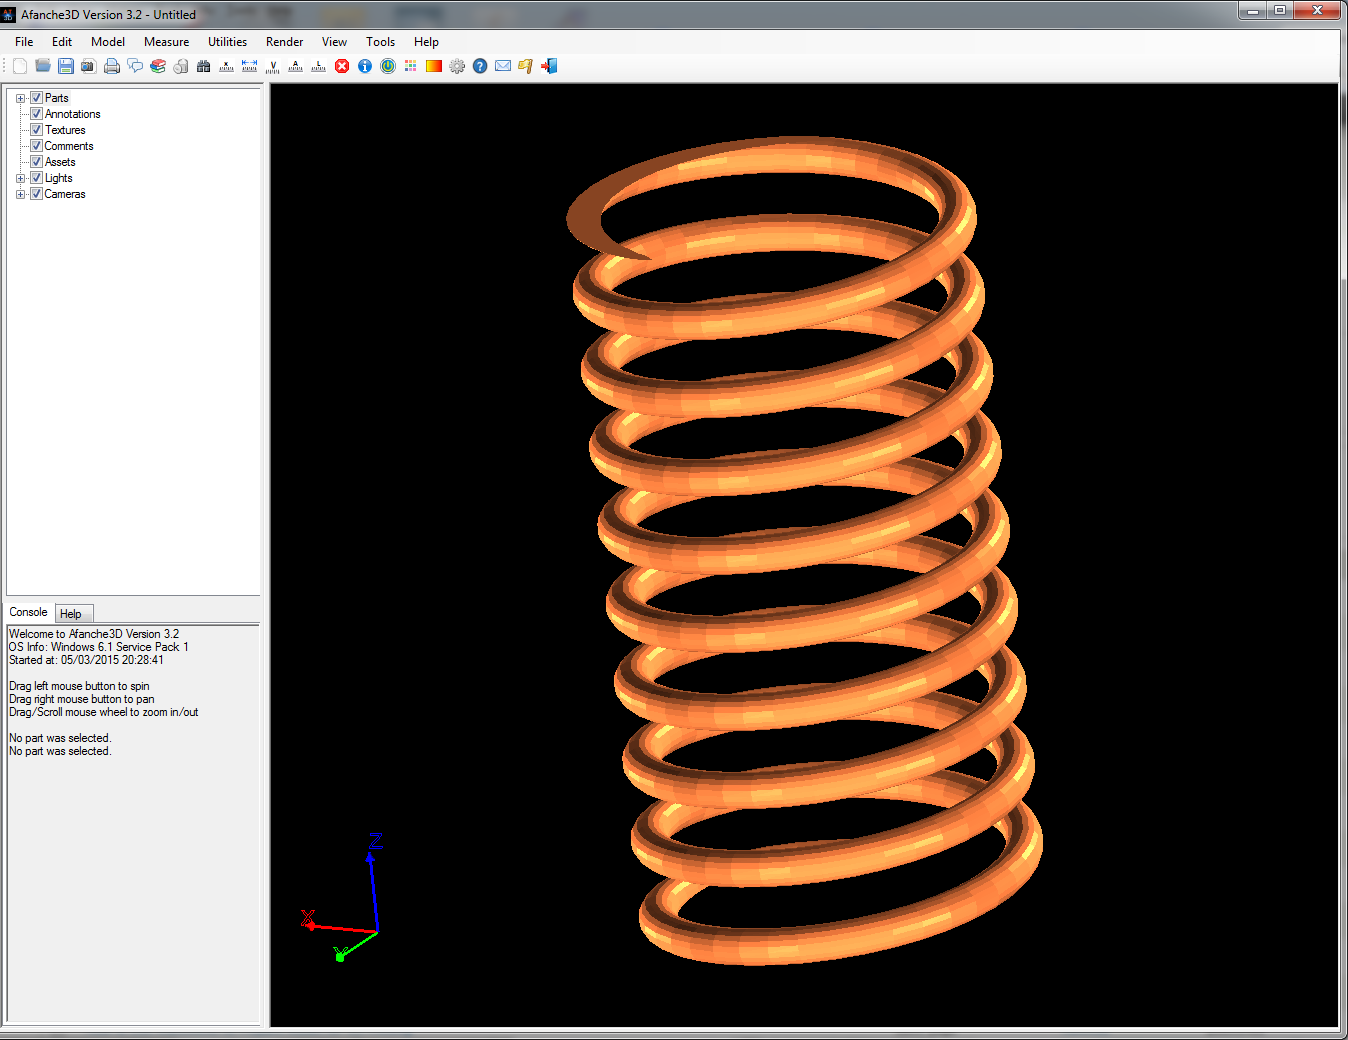Click the exit door icon
Screen dimensions: 1348x1040
click(549, 66)
